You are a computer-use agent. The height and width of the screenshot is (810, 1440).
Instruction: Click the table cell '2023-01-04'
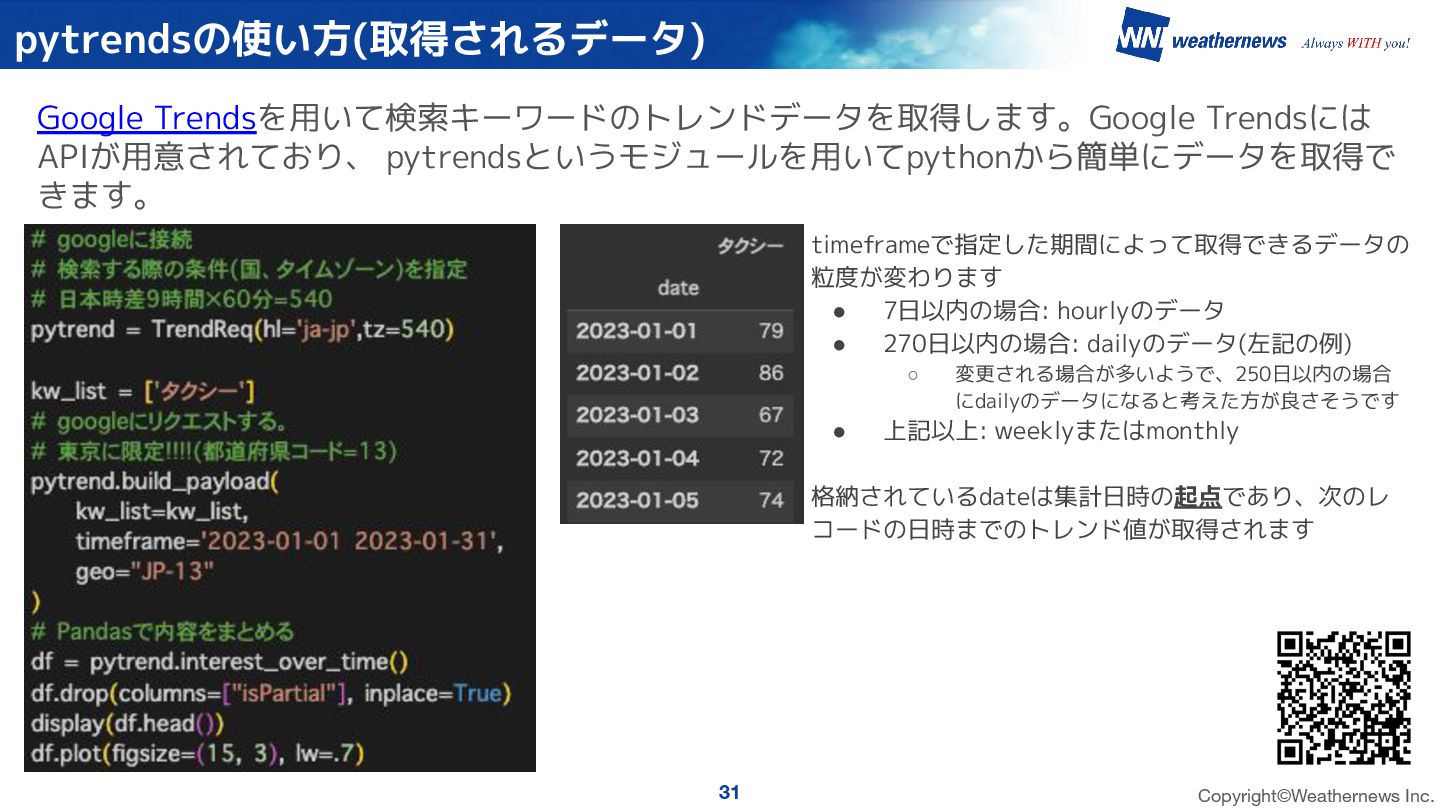point(636,458)
